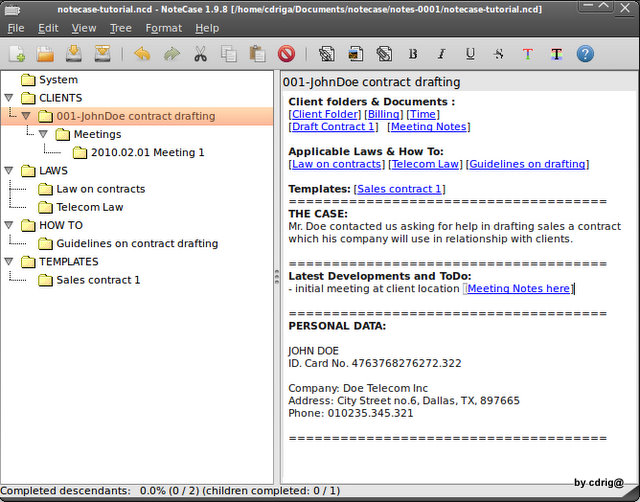Follow the Telecom Law link in note
This screenshot has width=640, height=502.
pos(425,164)
